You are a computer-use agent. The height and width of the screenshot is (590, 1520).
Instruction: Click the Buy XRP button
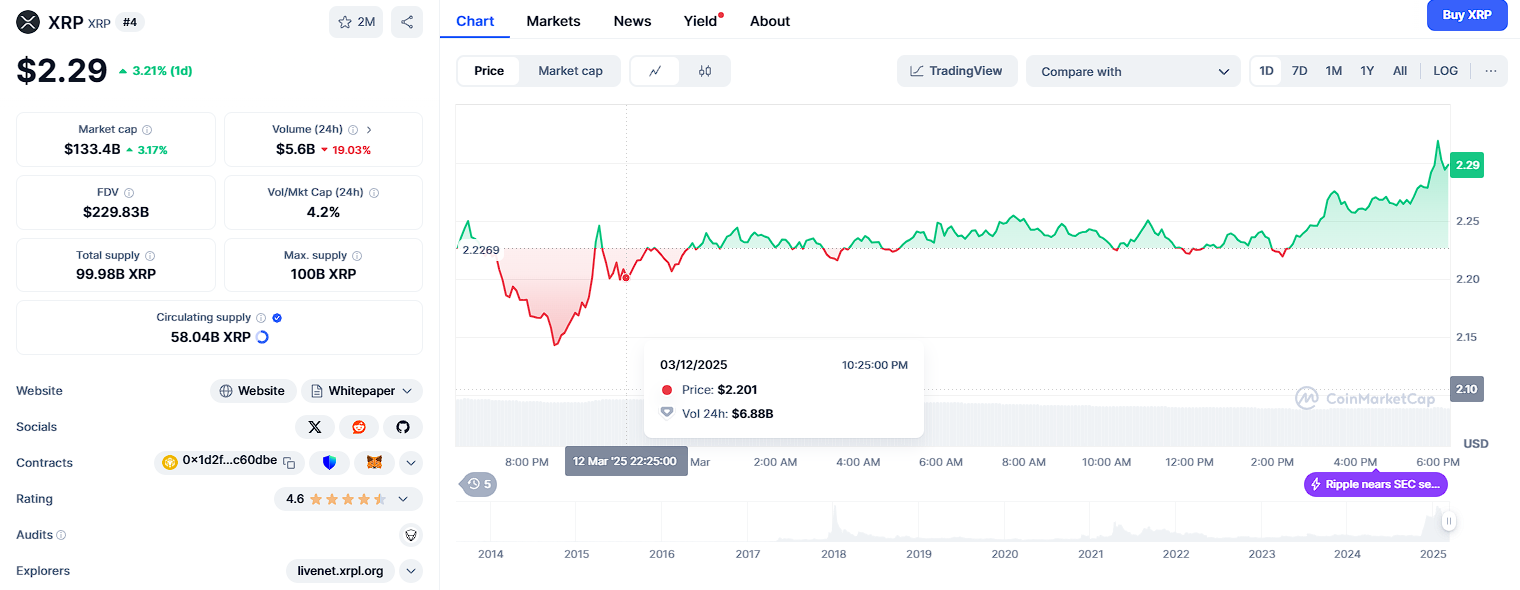tap(1467, 15)
